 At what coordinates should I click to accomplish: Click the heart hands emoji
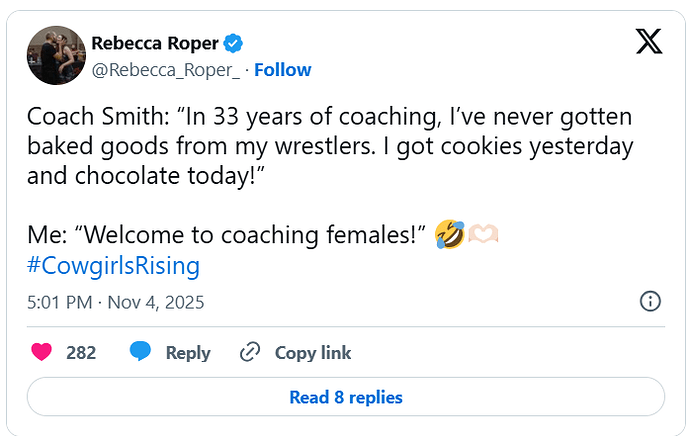(x=483, y=236)
